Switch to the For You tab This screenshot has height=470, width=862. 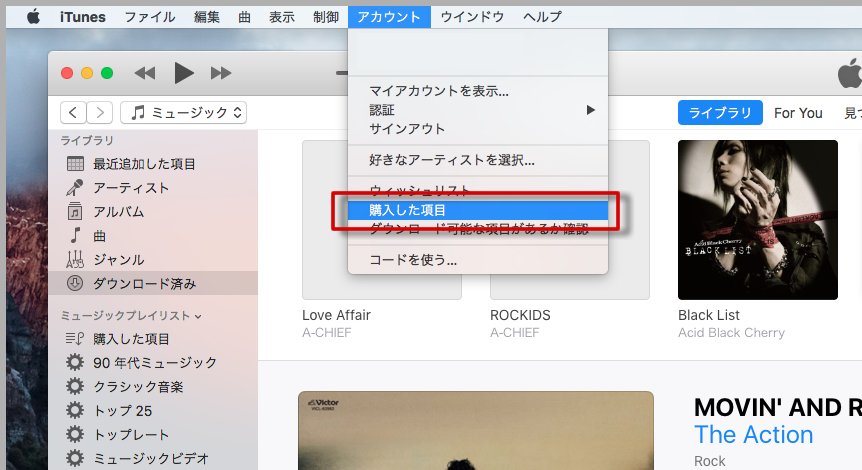[x=798, y=113]
